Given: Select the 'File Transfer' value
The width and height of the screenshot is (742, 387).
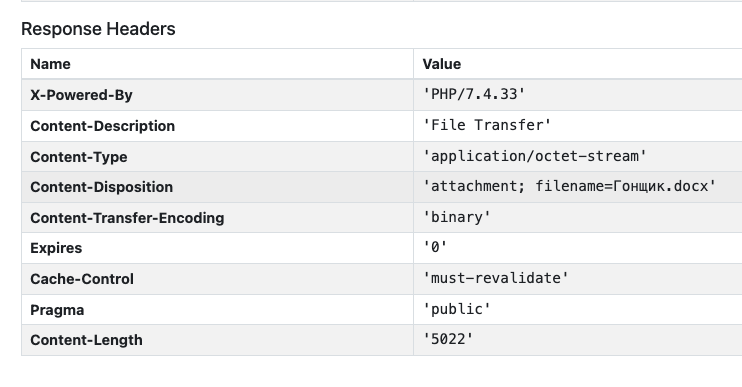Looking at the screenshot, I should (x=487, y=125).
